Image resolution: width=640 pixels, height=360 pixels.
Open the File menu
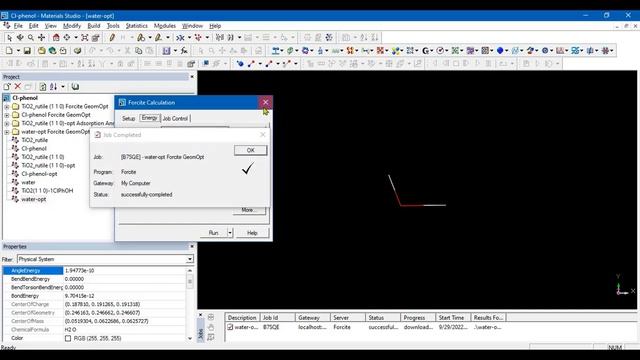18,26
